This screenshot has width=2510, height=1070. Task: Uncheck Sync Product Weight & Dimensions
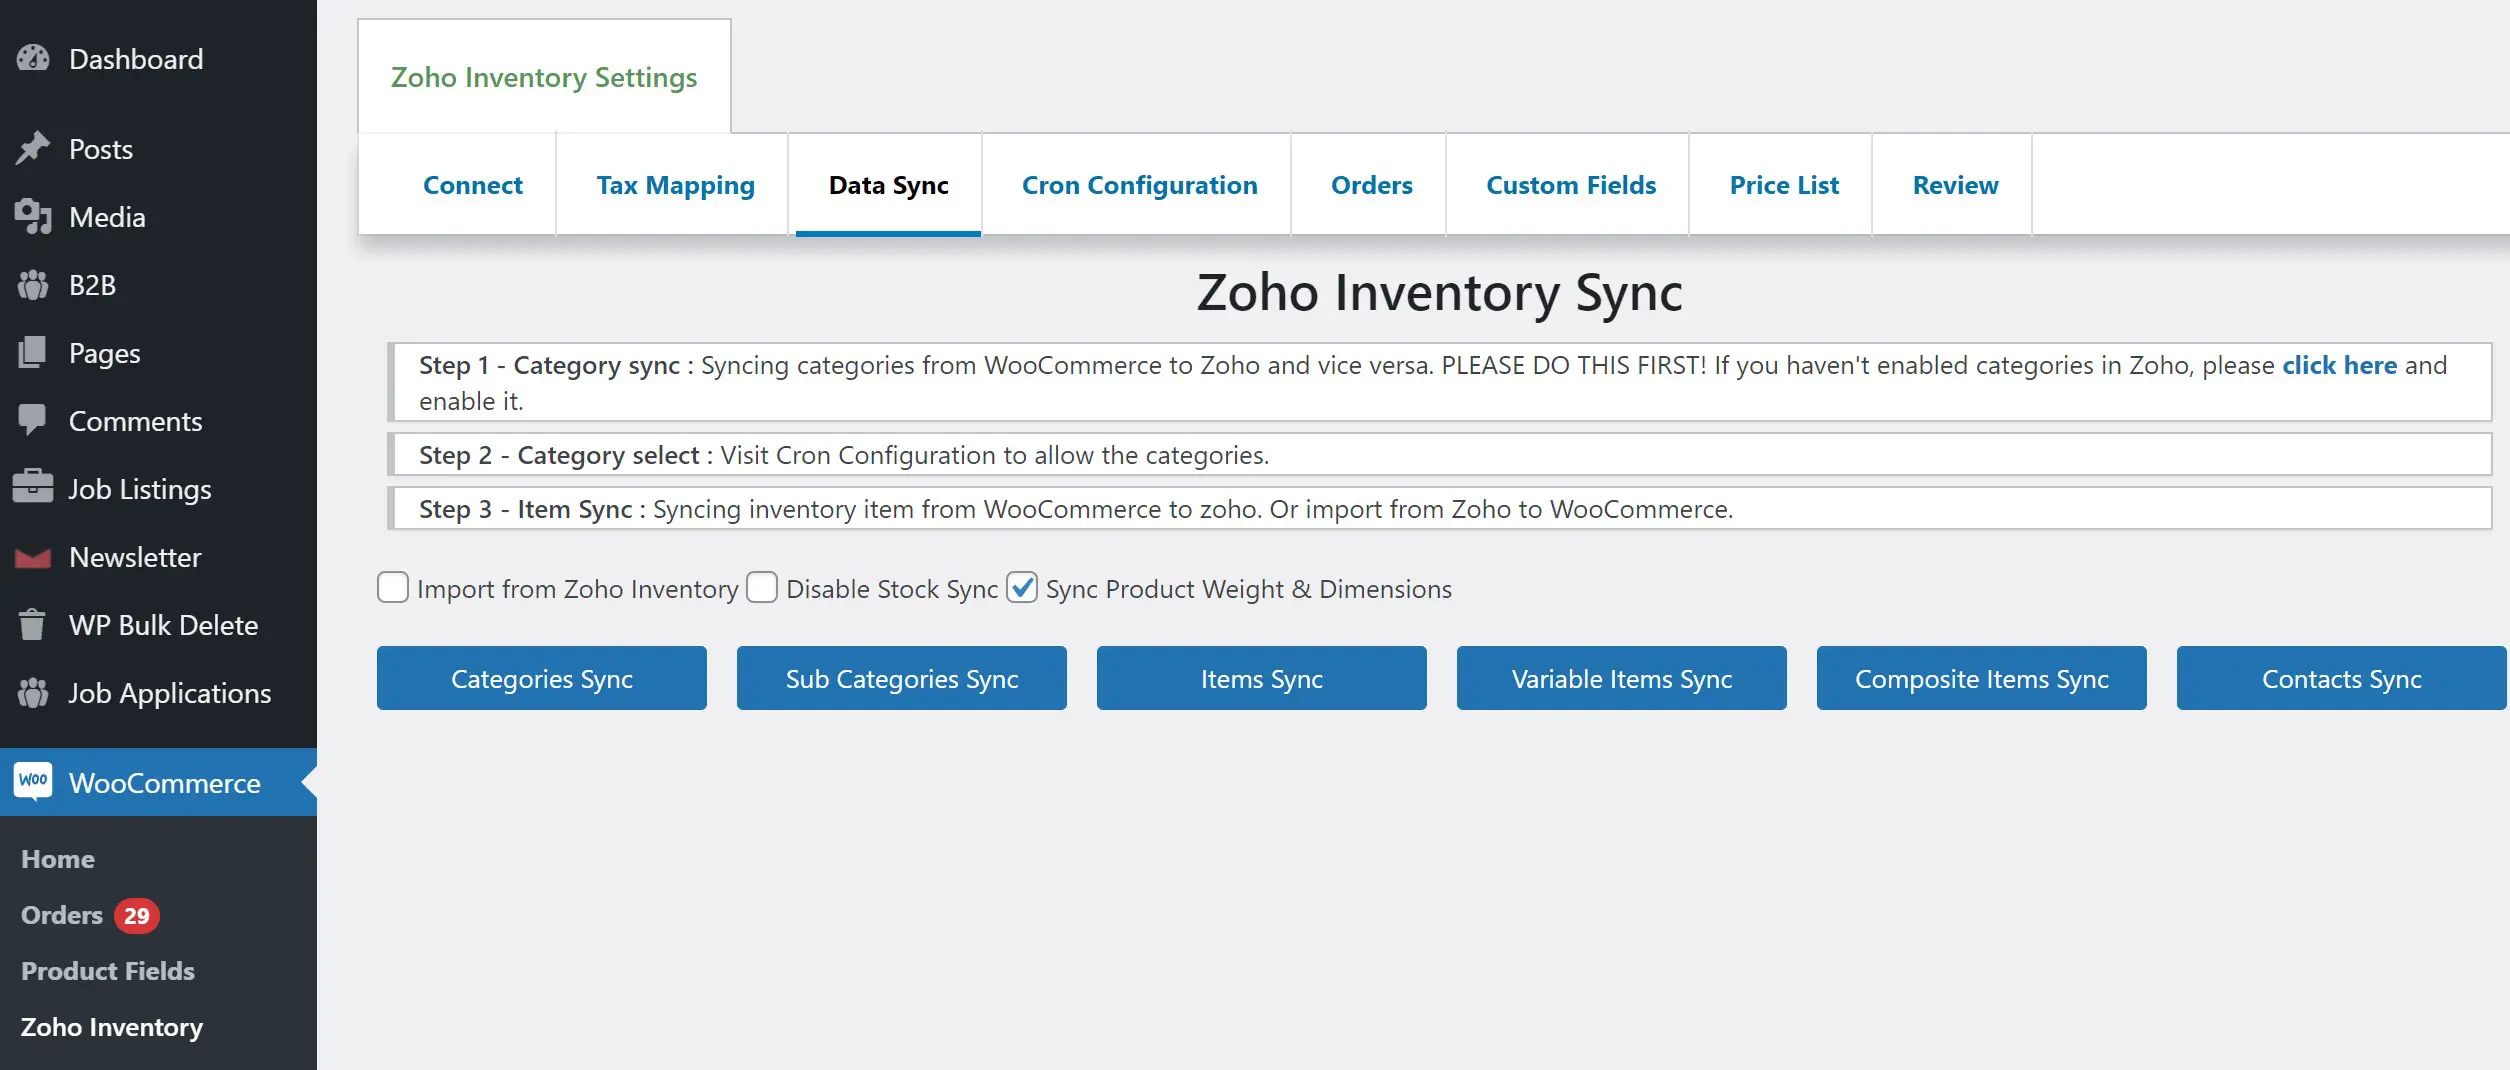coord(1021,588)
